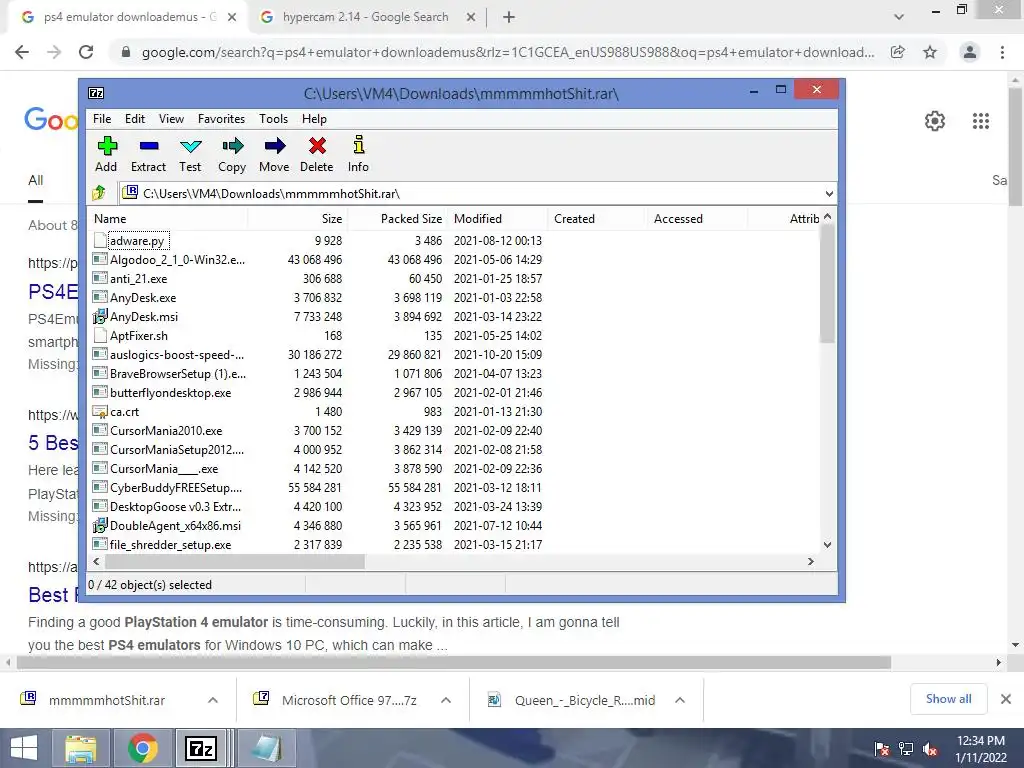Viewport: 1024px width, 768px height.
Task: Open Queen_-_Bicycle_R....mid download
Action: coord(584,700)
